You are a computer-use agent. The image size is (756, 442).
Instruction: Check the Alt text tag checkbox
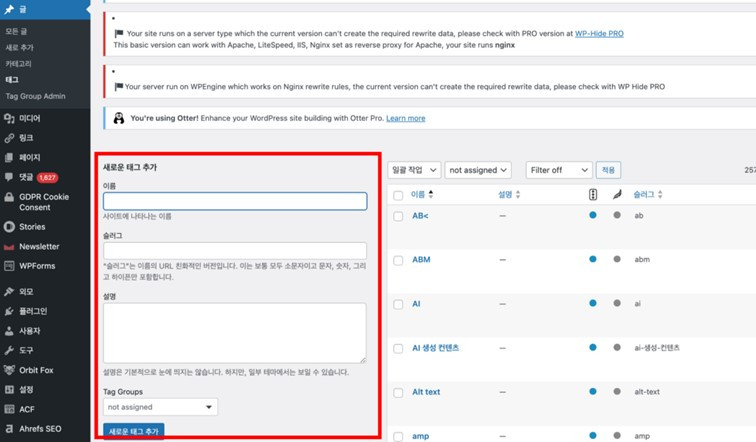[398, 393]
